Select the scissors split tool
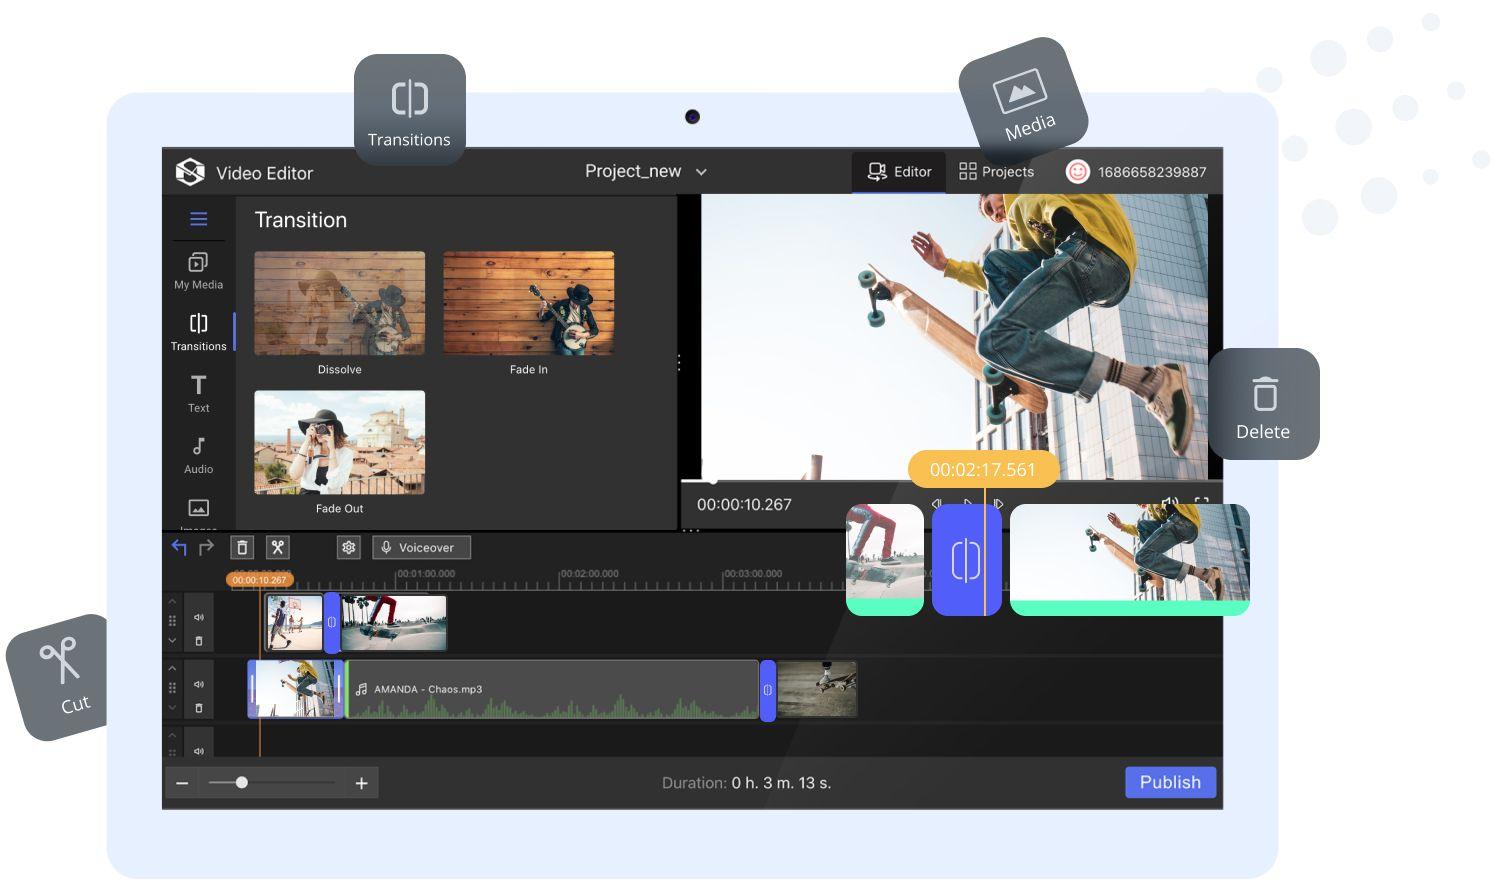The image size is (1496, 883). pyautogui.click(x=277, y=547)
